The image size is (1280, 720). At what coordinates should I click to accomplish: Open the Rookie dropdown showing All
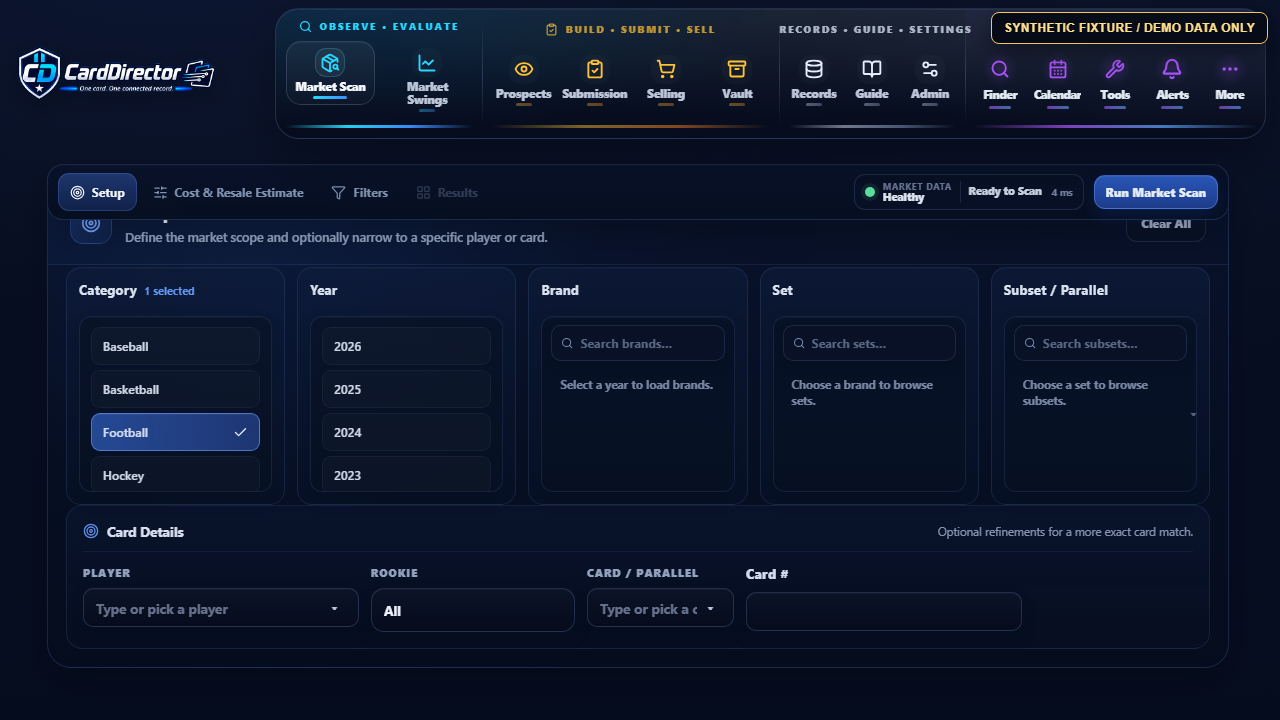click(x=473, y=610)
